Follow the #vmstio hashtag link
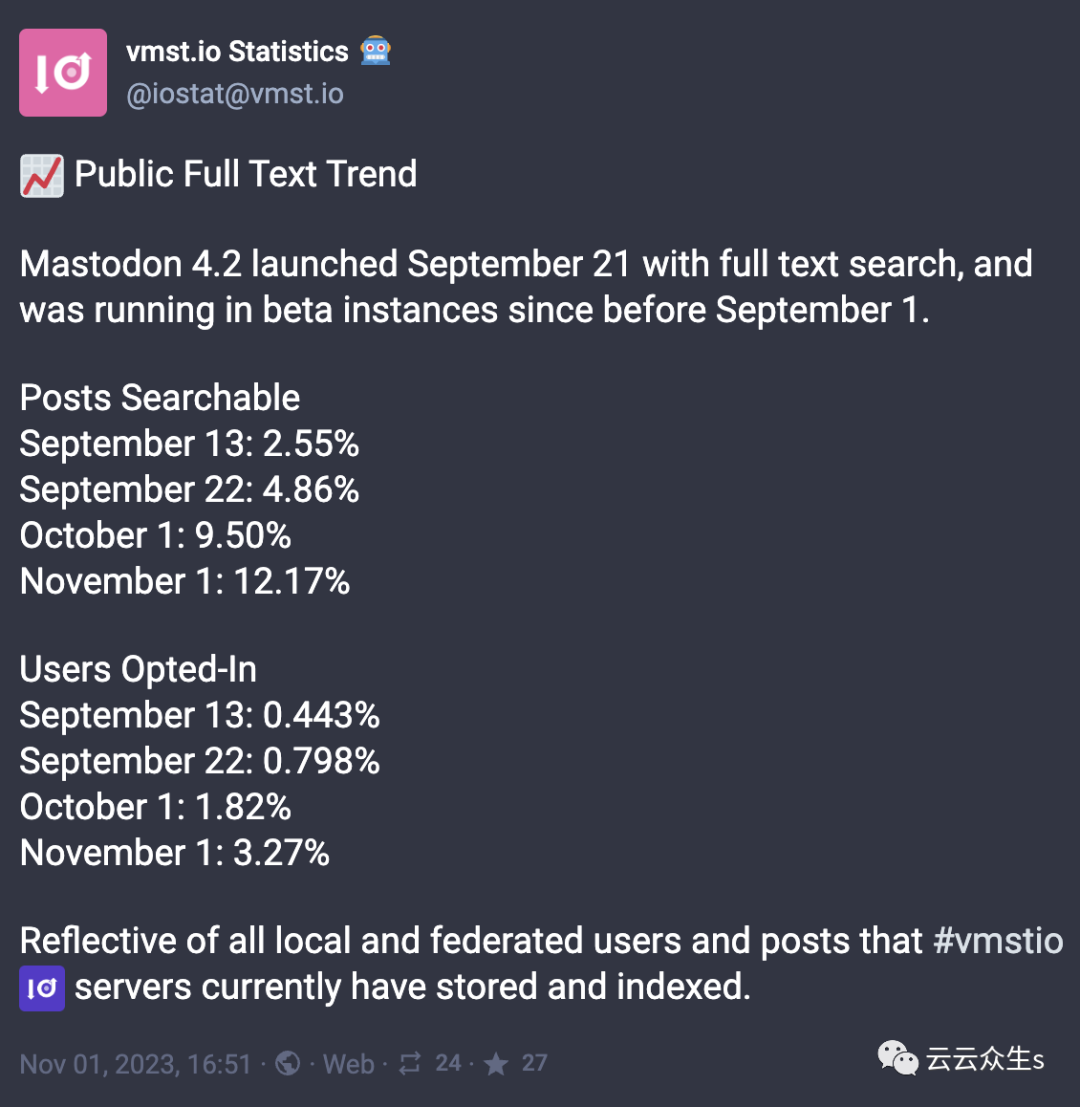Viewport: 1080px width, 1107px height. tap(998, 941)
